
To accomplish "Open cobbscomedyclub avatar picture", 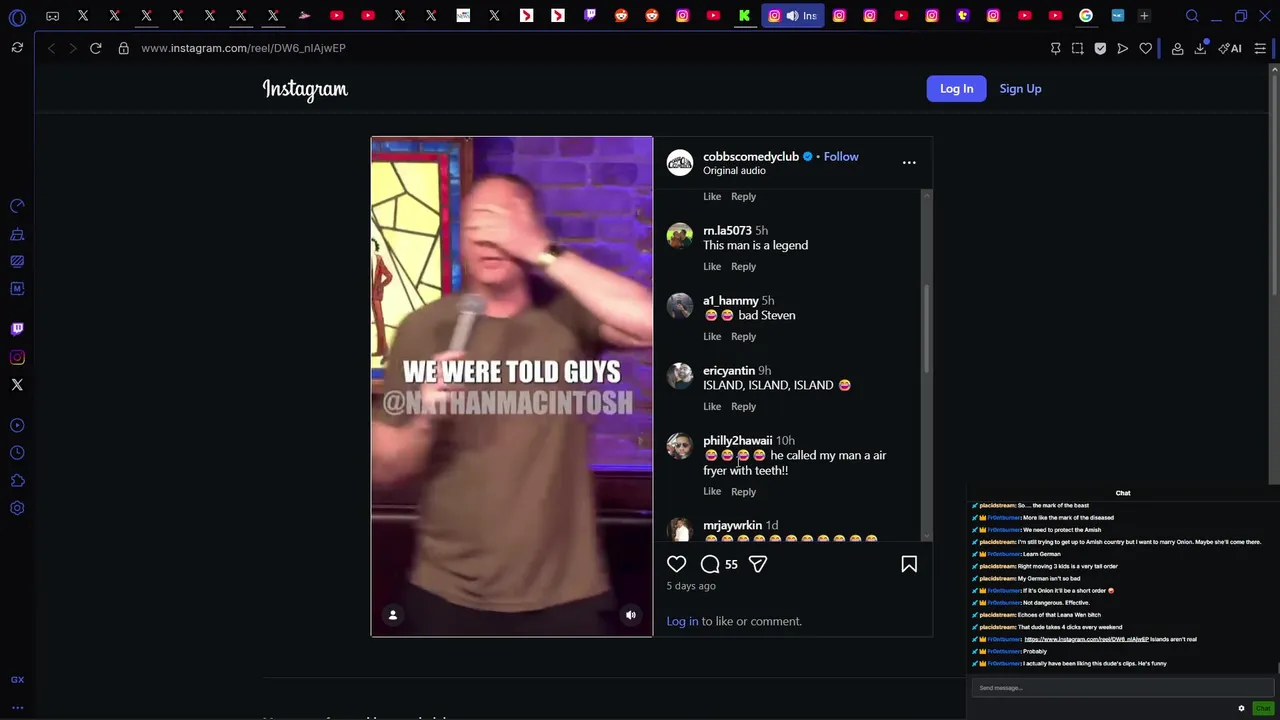I will pyautogui.click(x=680, y=163).
